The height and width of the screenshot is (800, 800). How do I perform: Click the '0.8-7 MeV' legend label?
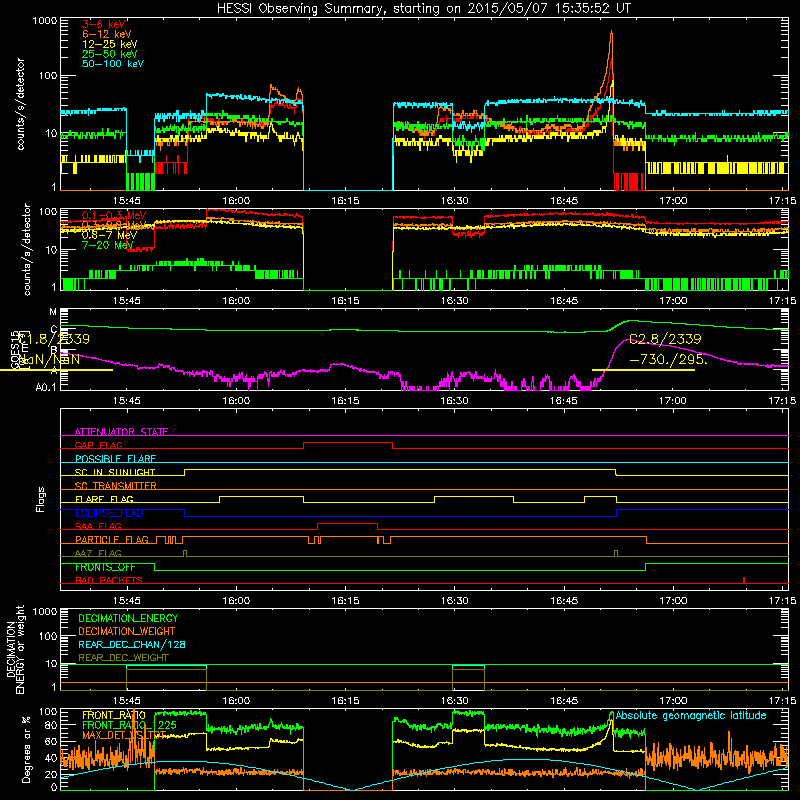(109, 235)
